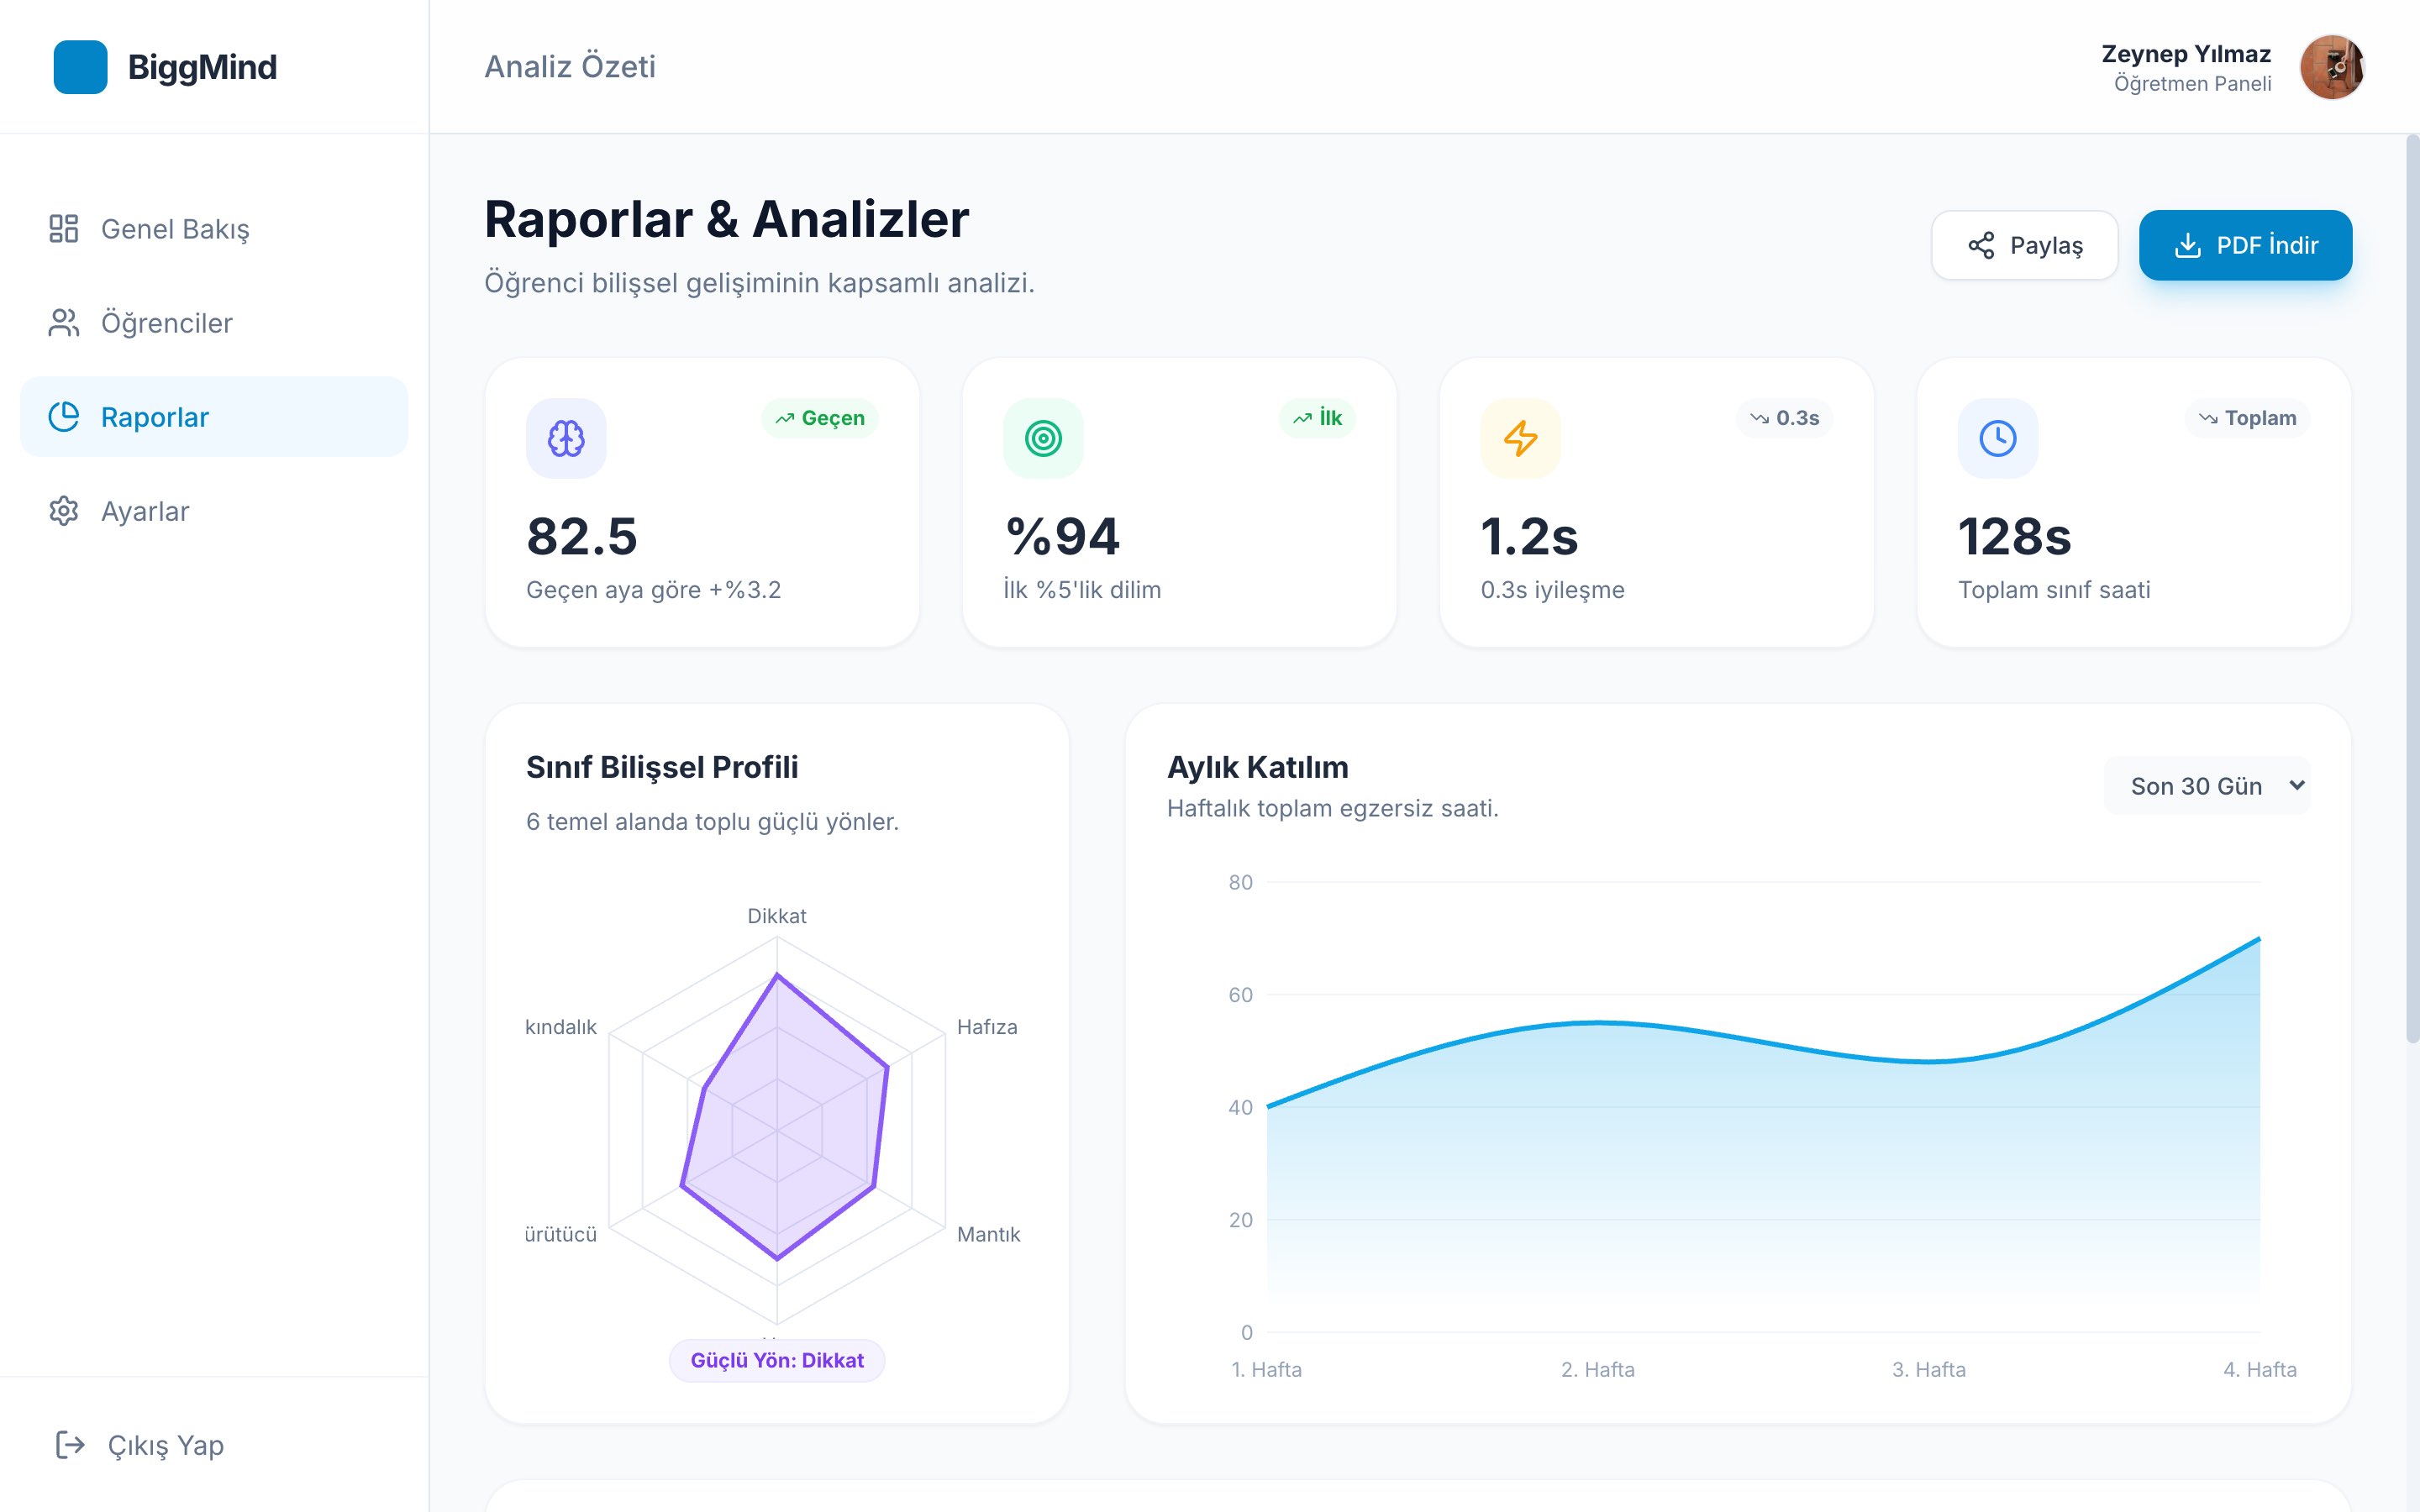Viewport: 2420px width, 1512px height.
Task: Click the Mantık axis label on radar
Action: point(989,1234)
